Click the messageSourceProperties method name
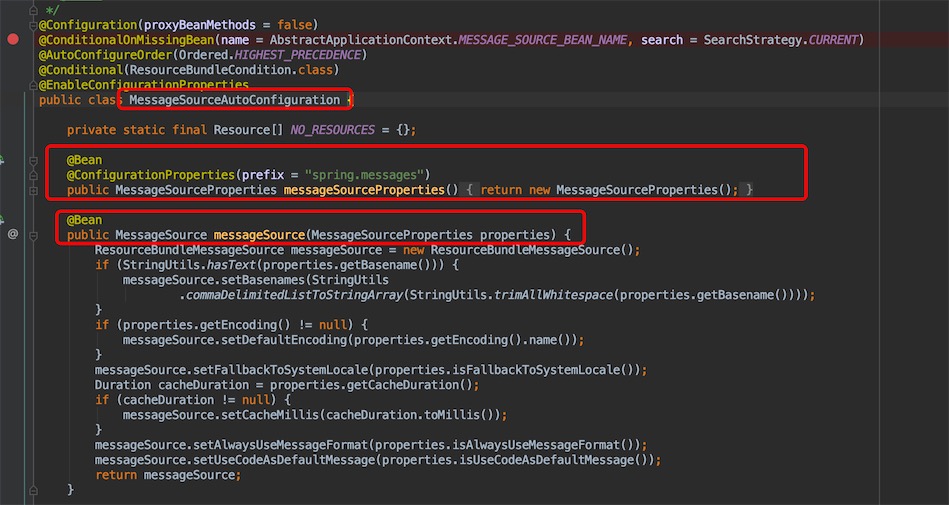Viewport: 949px width, 505px height. click(364, 190)
